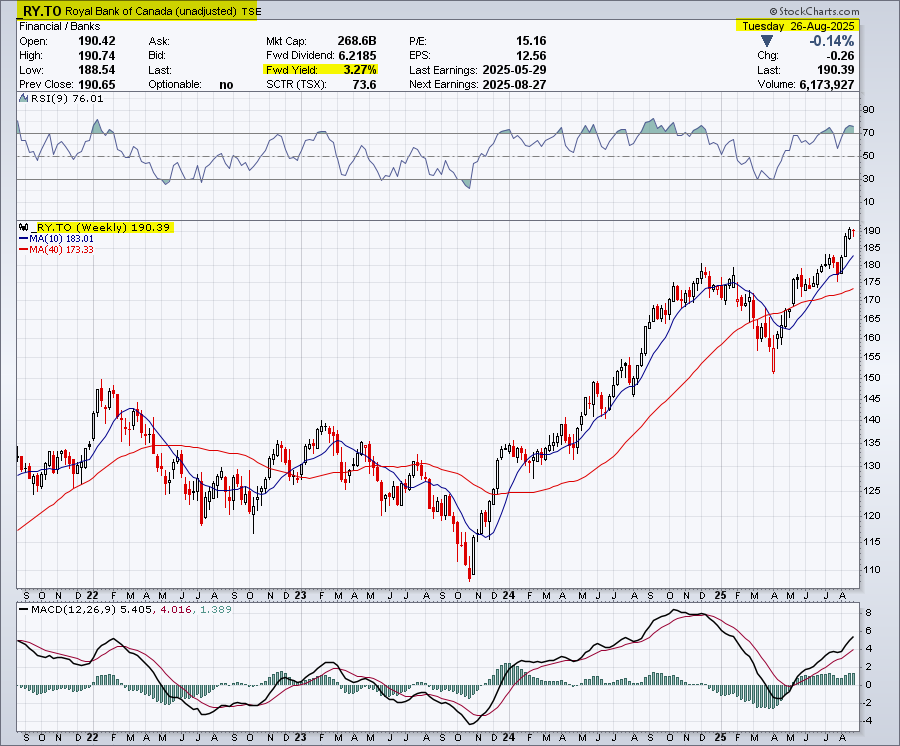
Task: Click the RSI indicator legend icon
Action: point(24,98)
